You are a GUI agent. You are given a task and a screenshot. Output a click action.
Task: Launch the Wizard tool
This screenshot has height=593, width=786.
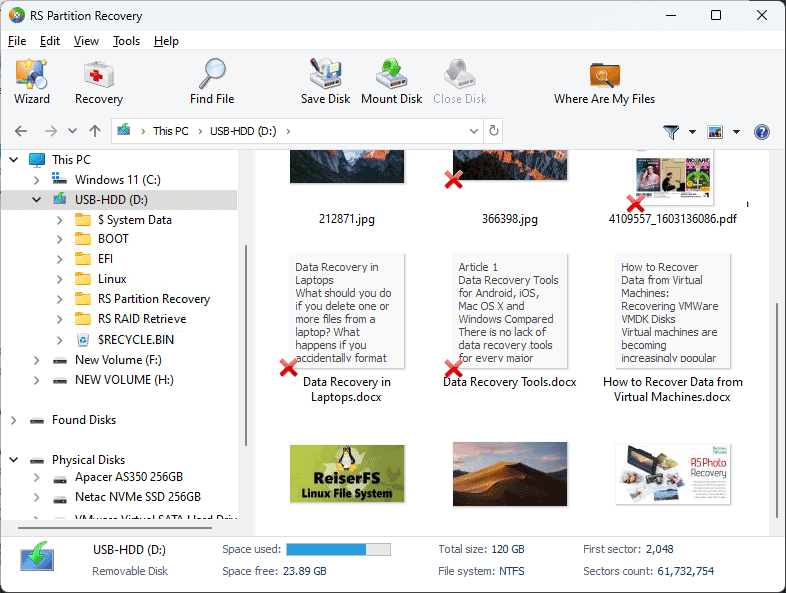click(x=32, y=81)
